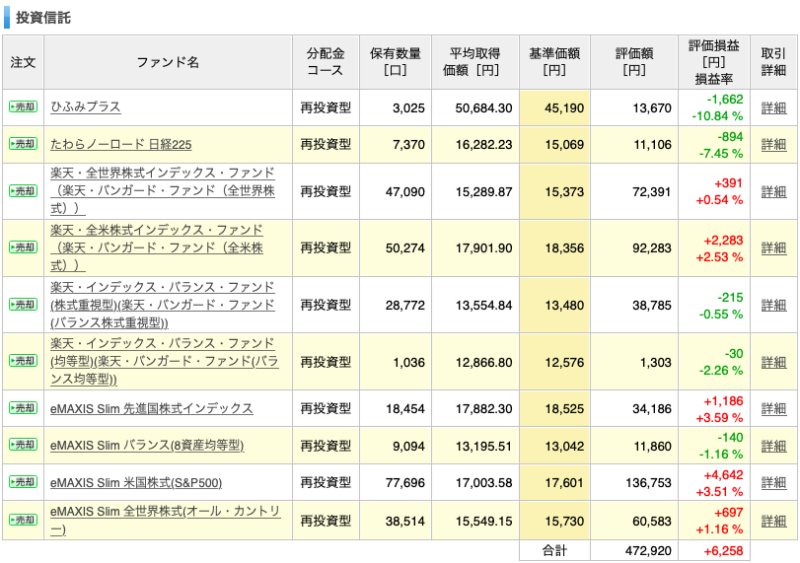800x563 pixels.
Task: Sell eMAXIS Slim 先進国株式インデックス via icon
Action: pyautogui.click(x=22, y=408)
